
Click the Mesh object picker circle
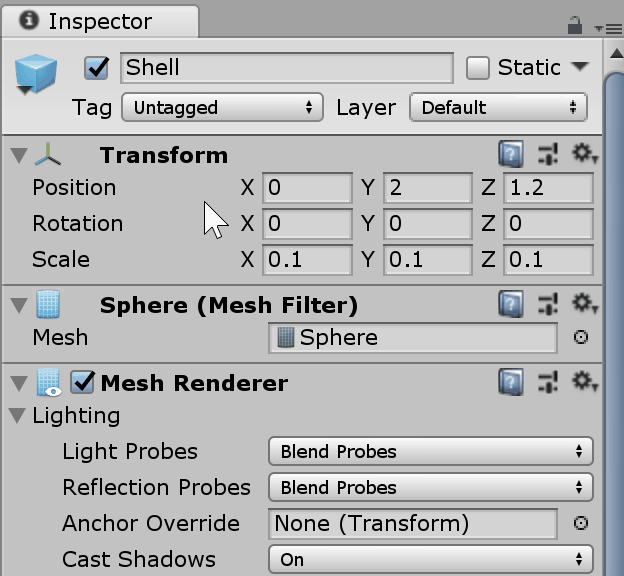coord(581,338)
